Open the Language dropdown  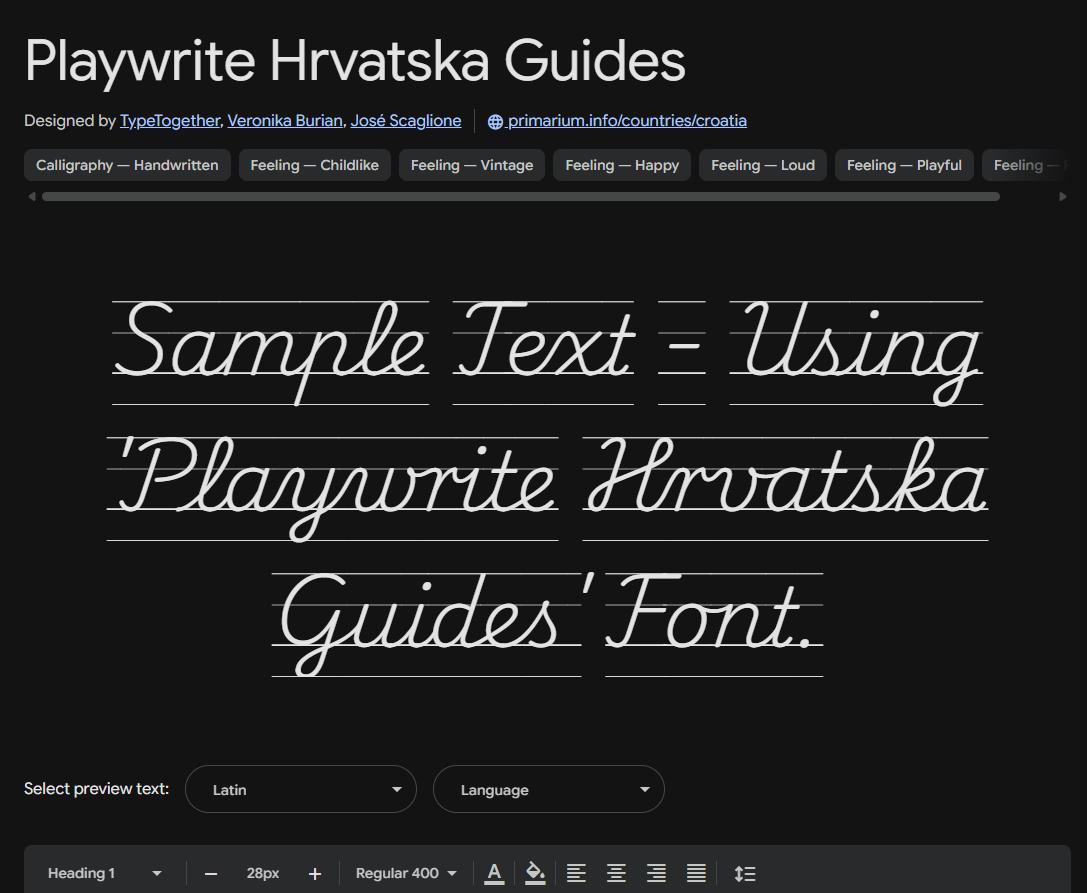[548, 789]
